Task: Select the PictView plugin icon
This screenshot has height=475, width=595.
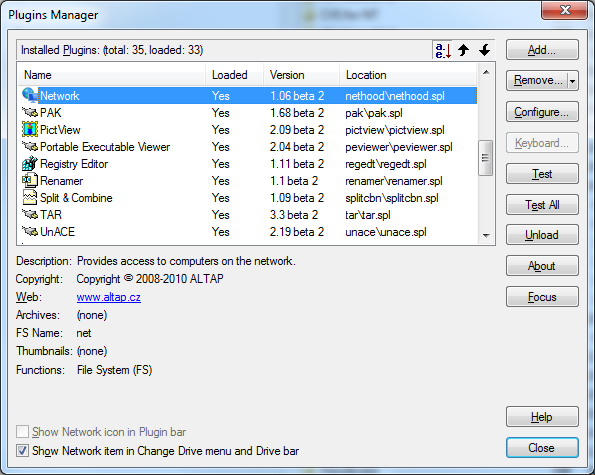Action: pos(30,129)
